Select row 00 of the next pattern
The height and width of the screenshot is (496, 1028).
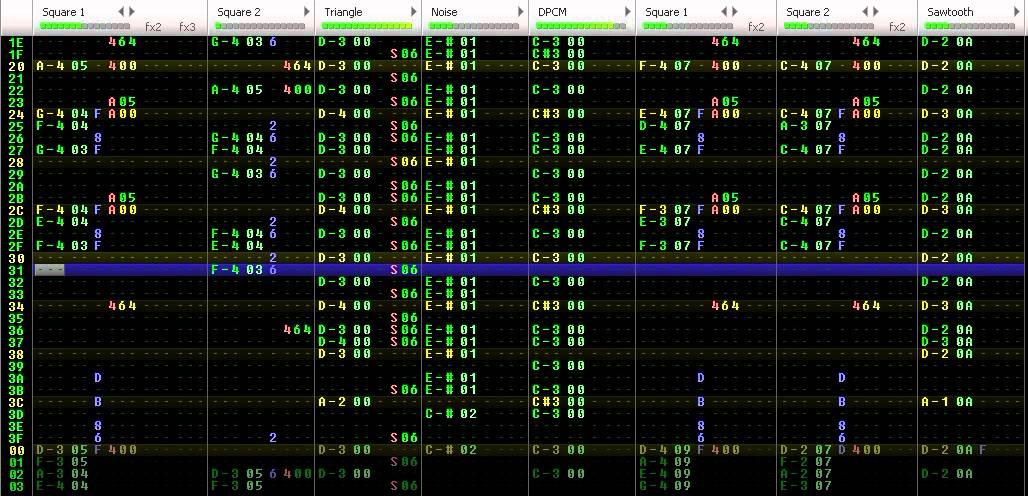tap(16, 450)
